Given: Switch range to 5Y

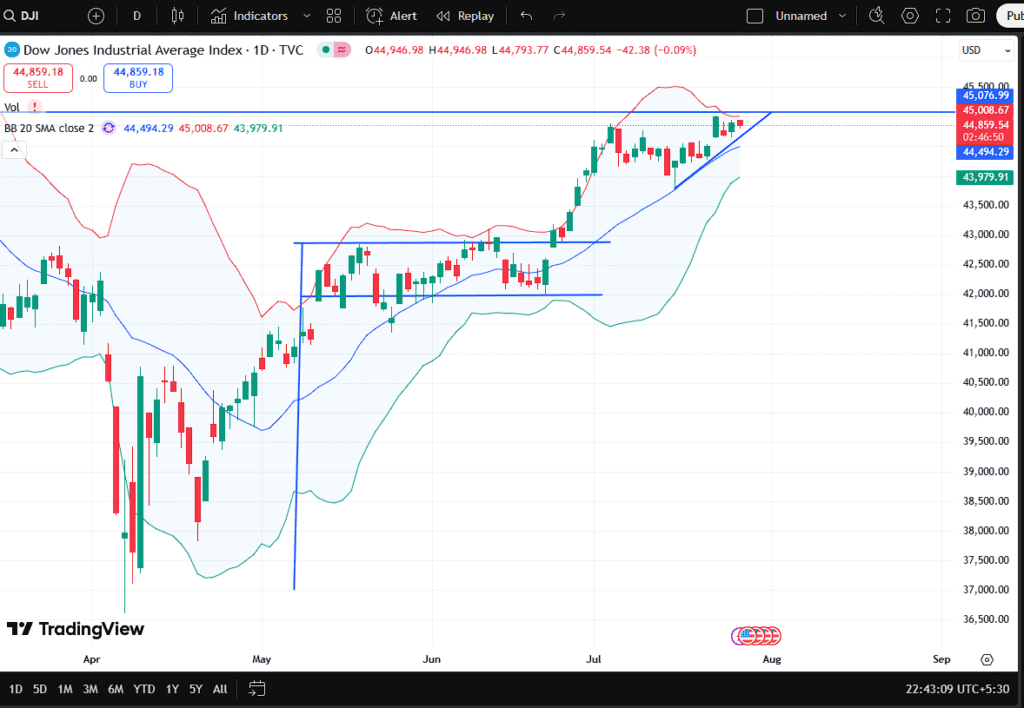Looking at the screenshot, I should click(196, 689).
